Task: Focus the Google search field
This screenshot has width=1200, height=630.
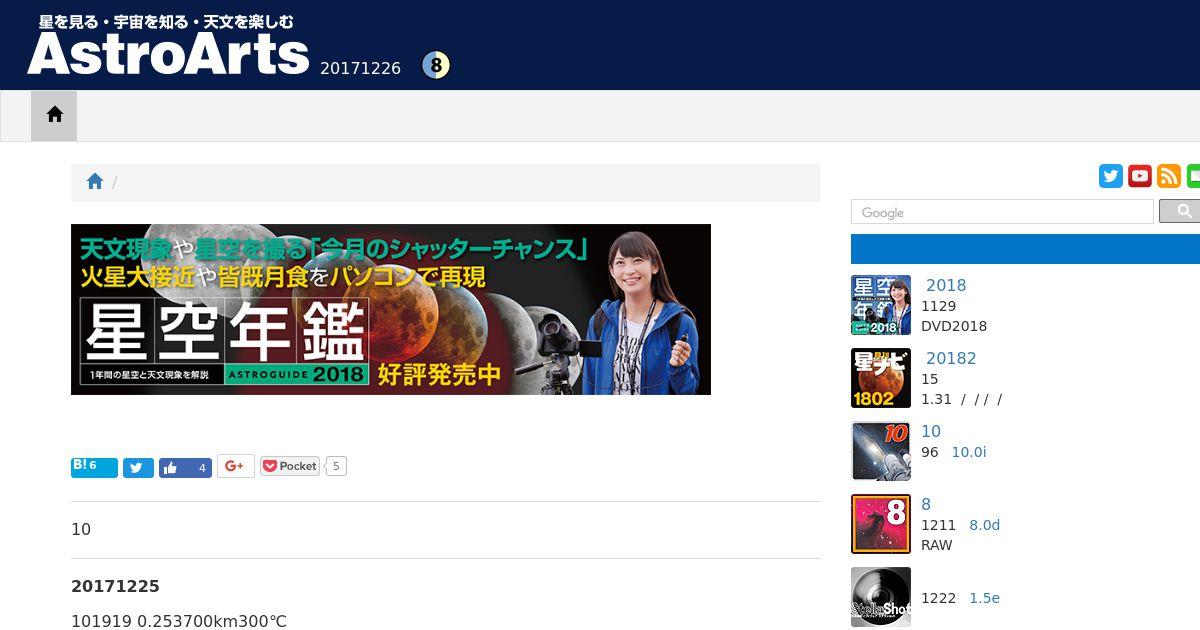Action: (1002, 212)
